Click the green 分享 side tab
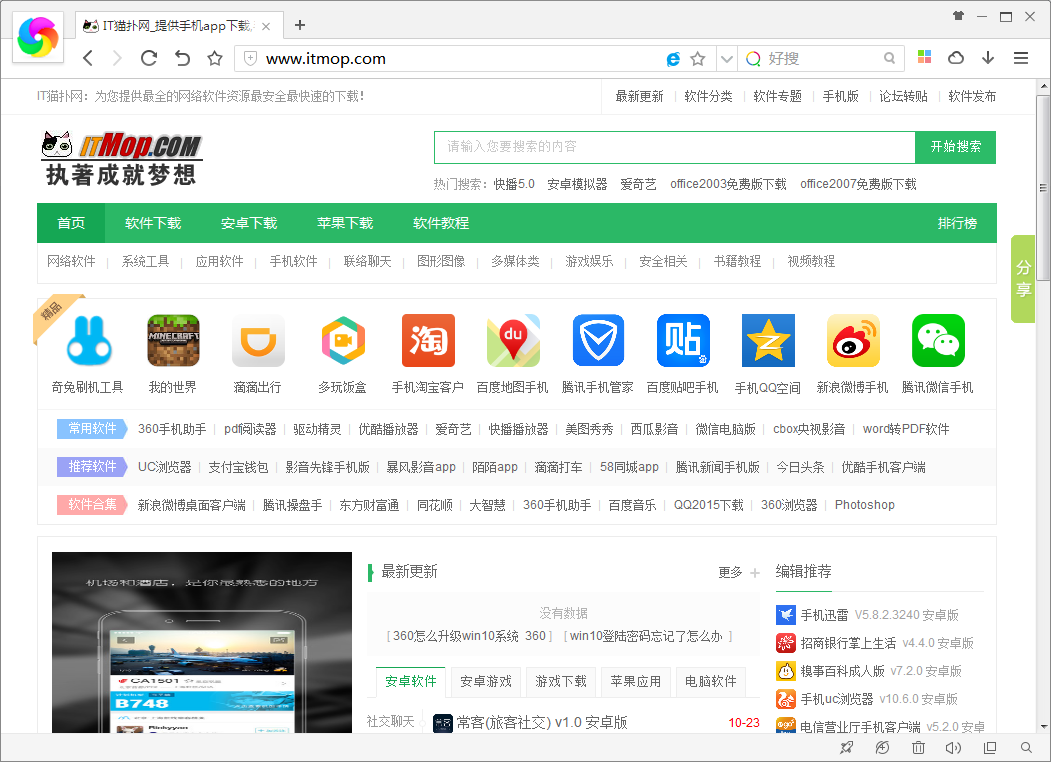The height and width of the screenshot is (762, 1051). coord(1023,279)
